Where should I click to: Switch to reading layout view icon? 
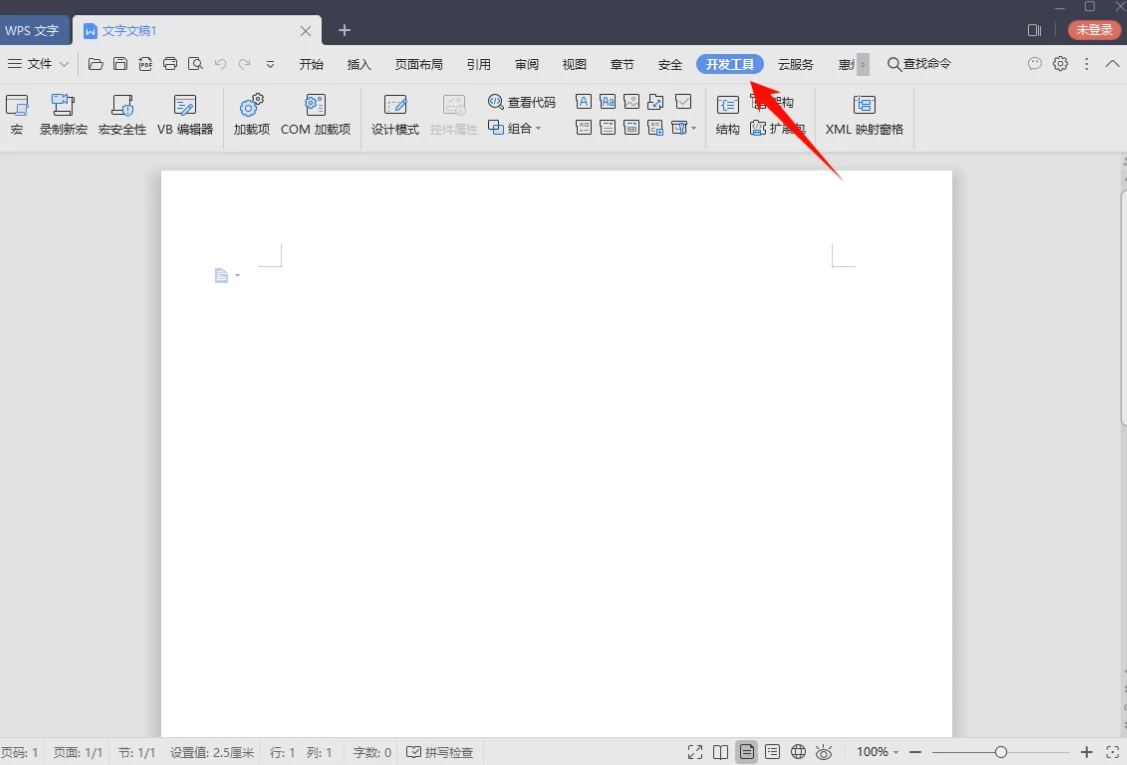point(720,752)
